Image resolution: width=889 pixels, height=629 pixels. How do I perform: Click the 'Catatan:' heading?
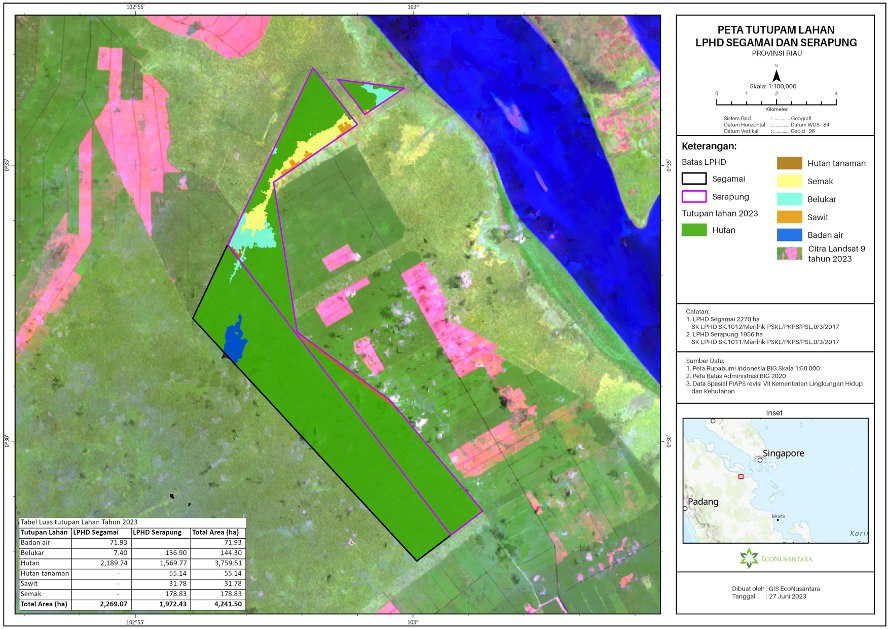tap(697, 311)
